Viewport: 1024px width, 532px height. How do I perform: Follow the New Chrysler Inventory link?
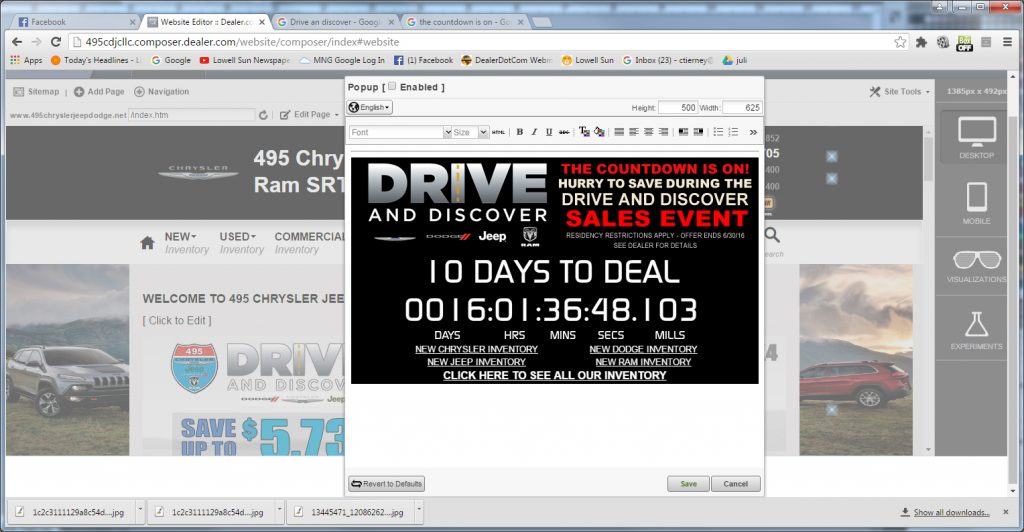tap(477, 349)
